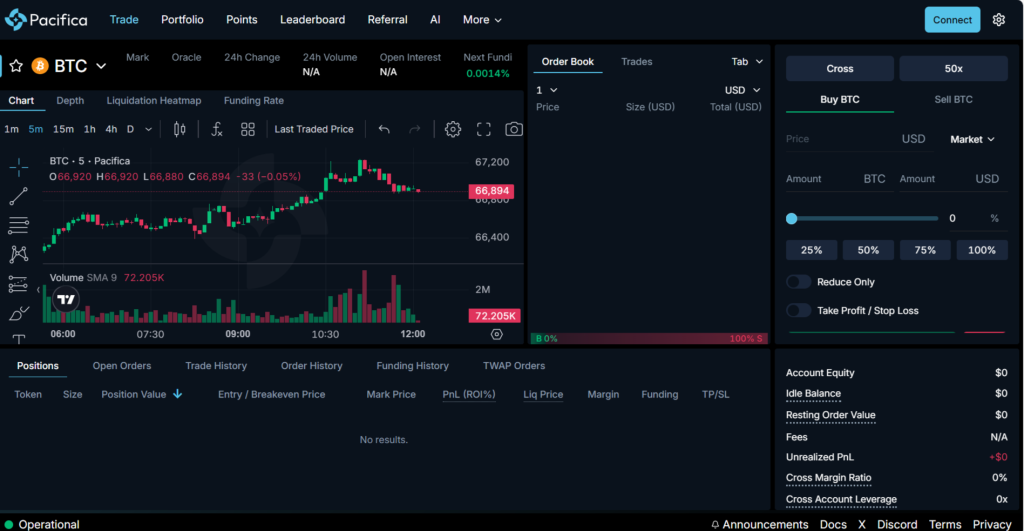This screenshot has width=1024, height=531.
Task: Open settings gear in top navigation
Action: pos(999,20)
